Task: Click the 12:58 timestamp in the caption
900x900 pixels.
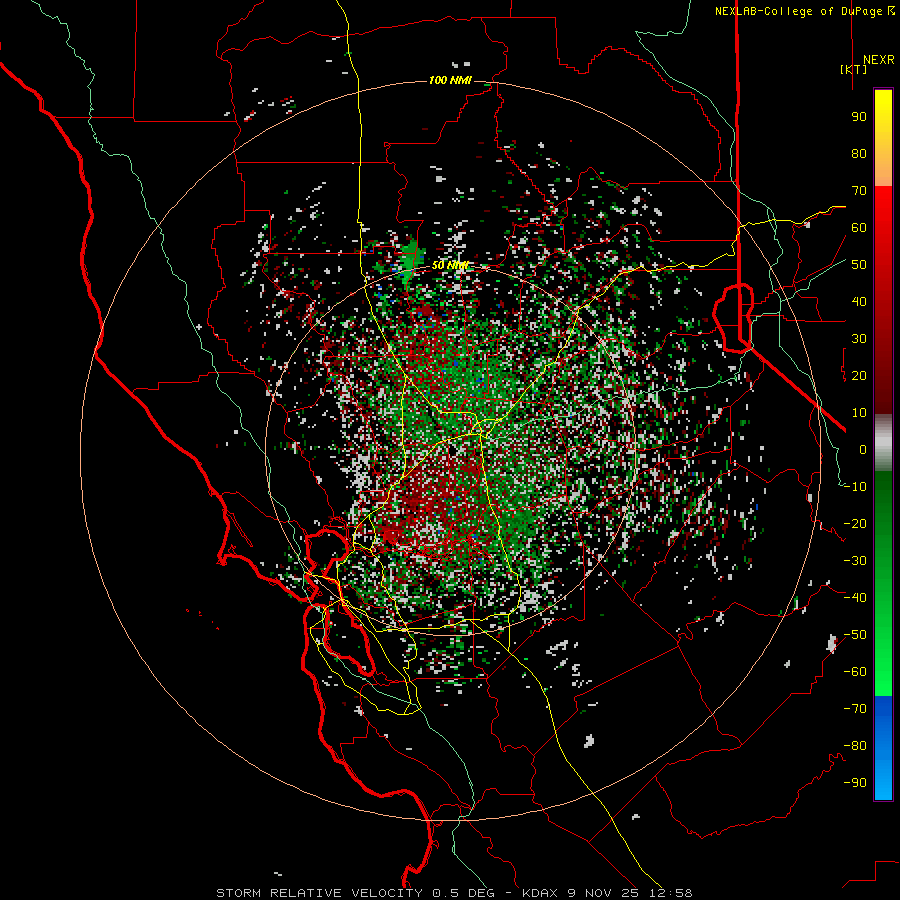Action: [x=670, y=893]
